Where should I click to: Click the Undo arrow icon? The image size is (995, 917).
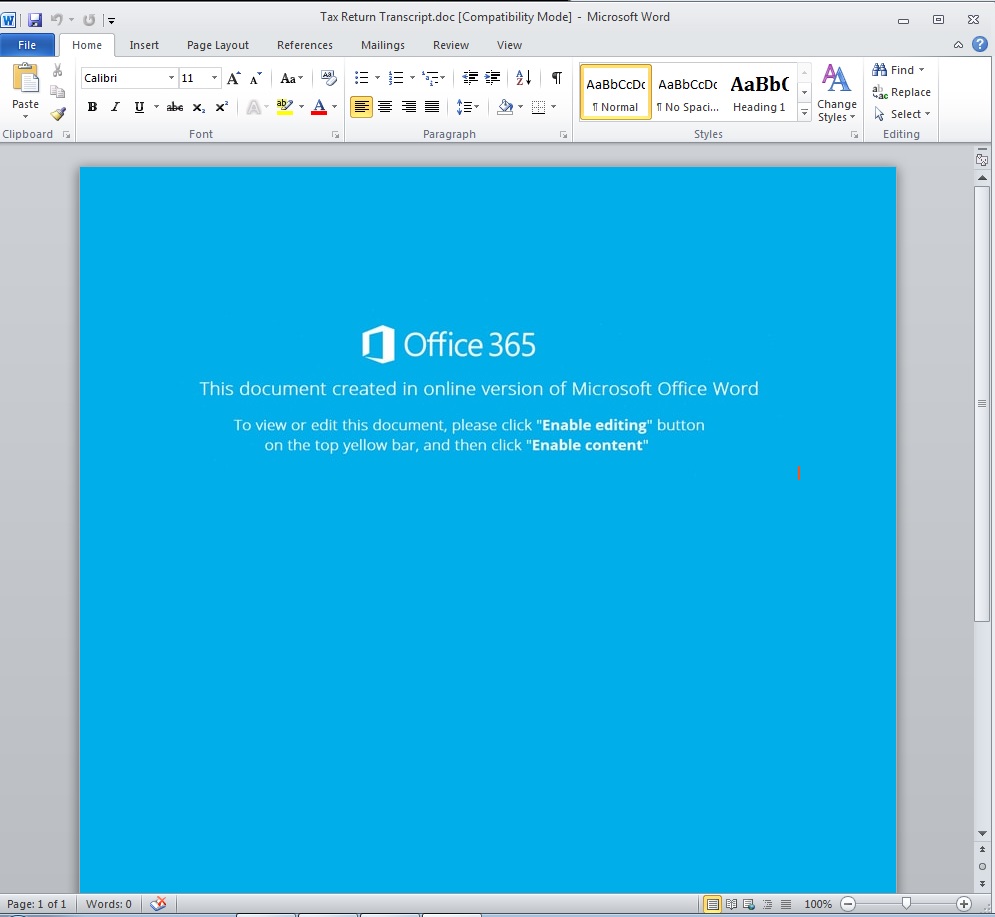pyautogui.click(x=56, y=20)
